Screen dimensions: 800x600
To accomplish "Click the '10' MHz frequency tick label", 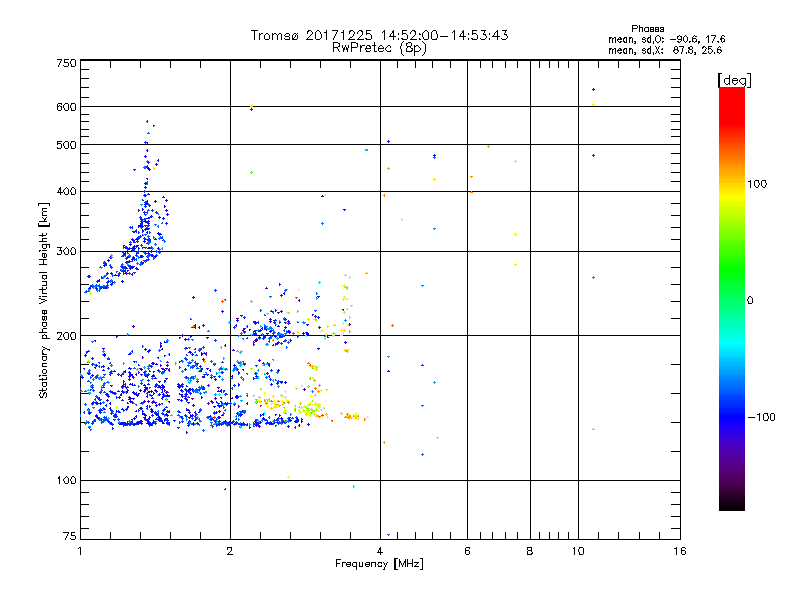I will (578, 551).
